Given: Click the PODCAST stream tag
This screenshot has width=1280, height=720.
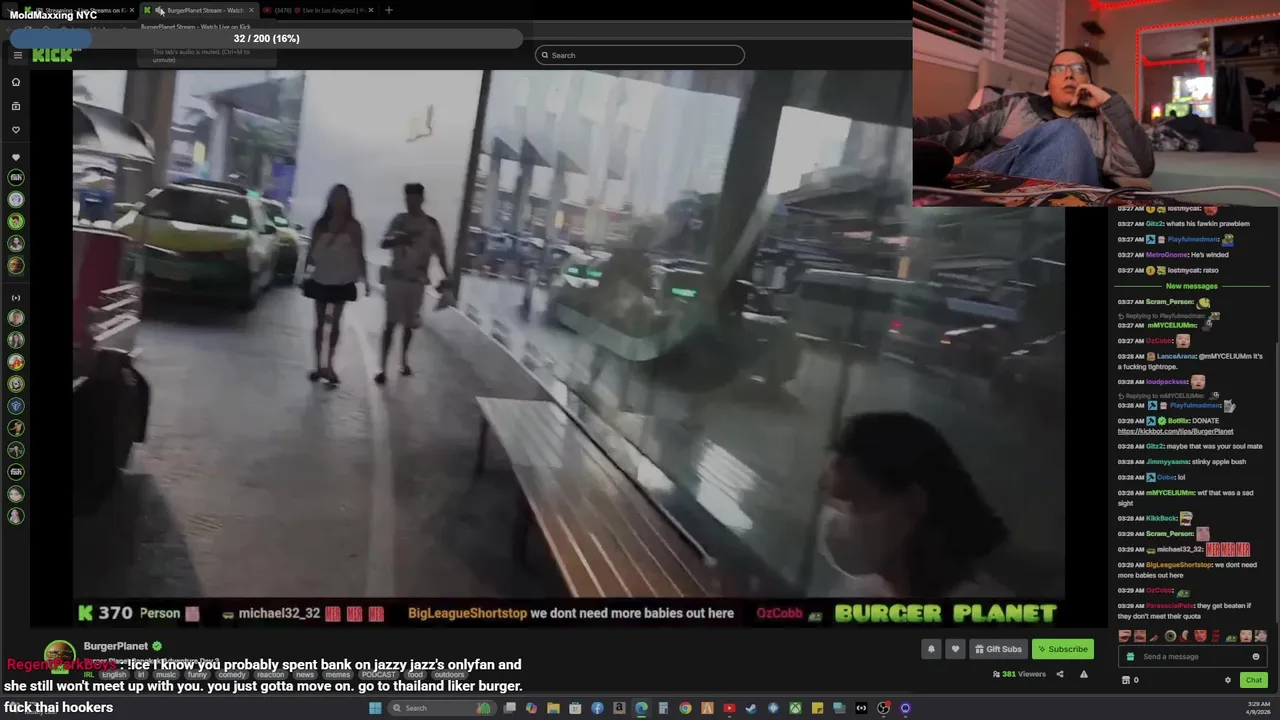Looking at the screenshot, I should pyautogui.click(x=376, y=675).
